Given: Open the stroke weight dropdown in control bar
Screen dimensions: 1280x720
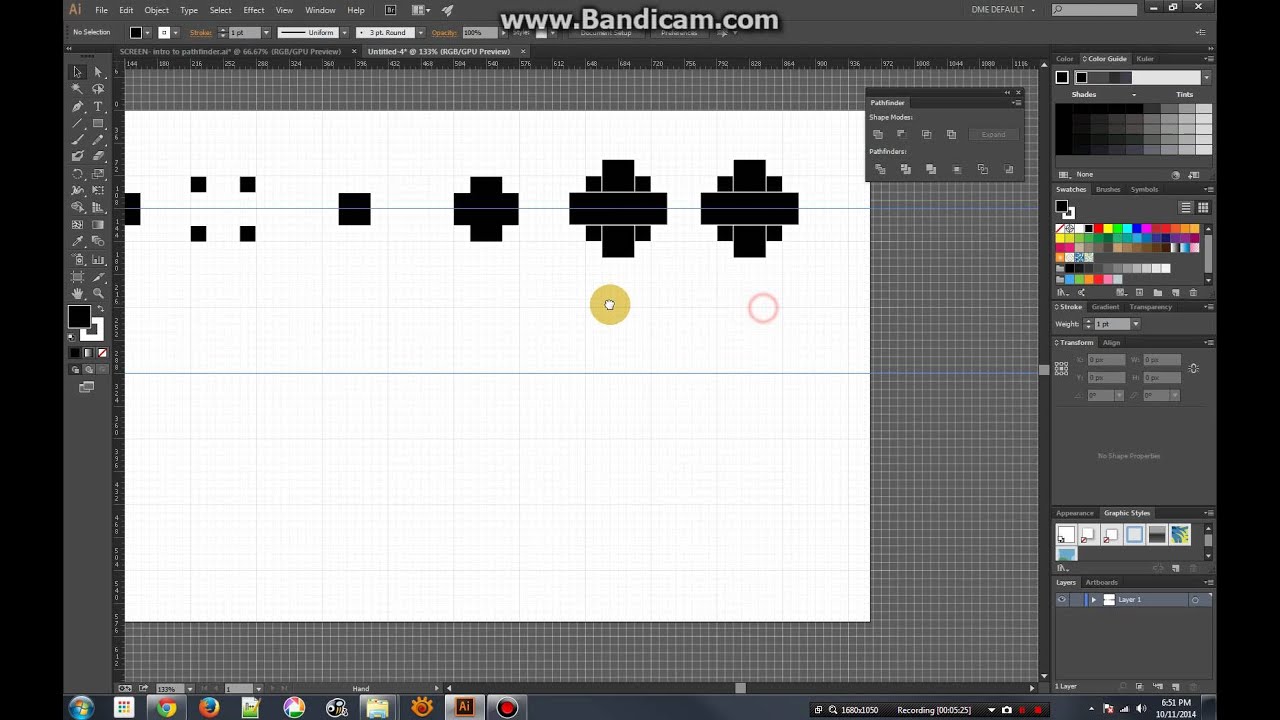Looking at the screenshot, I should tap(266, 32).
